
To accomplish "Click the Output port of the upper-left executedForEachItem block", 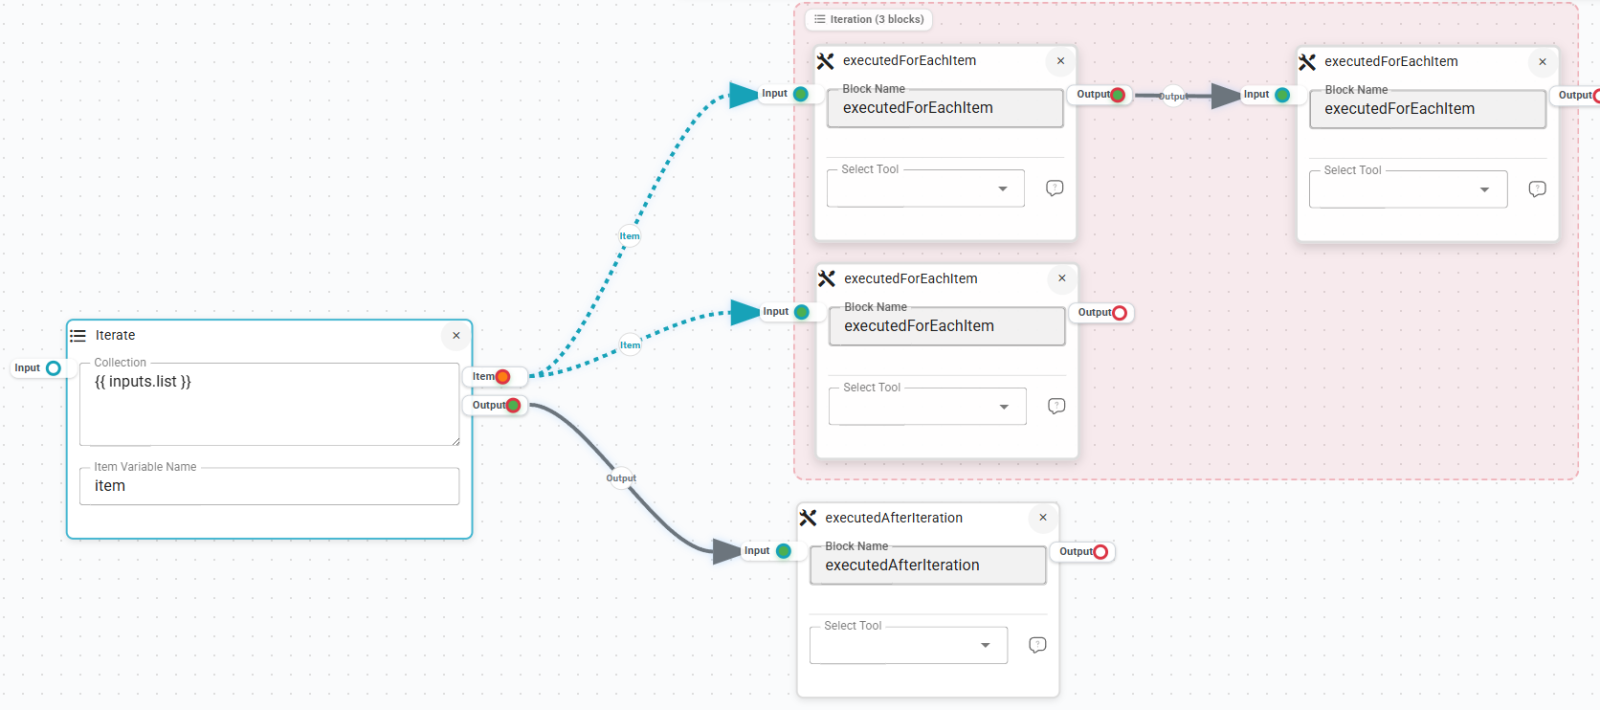I will [1118, 95].
